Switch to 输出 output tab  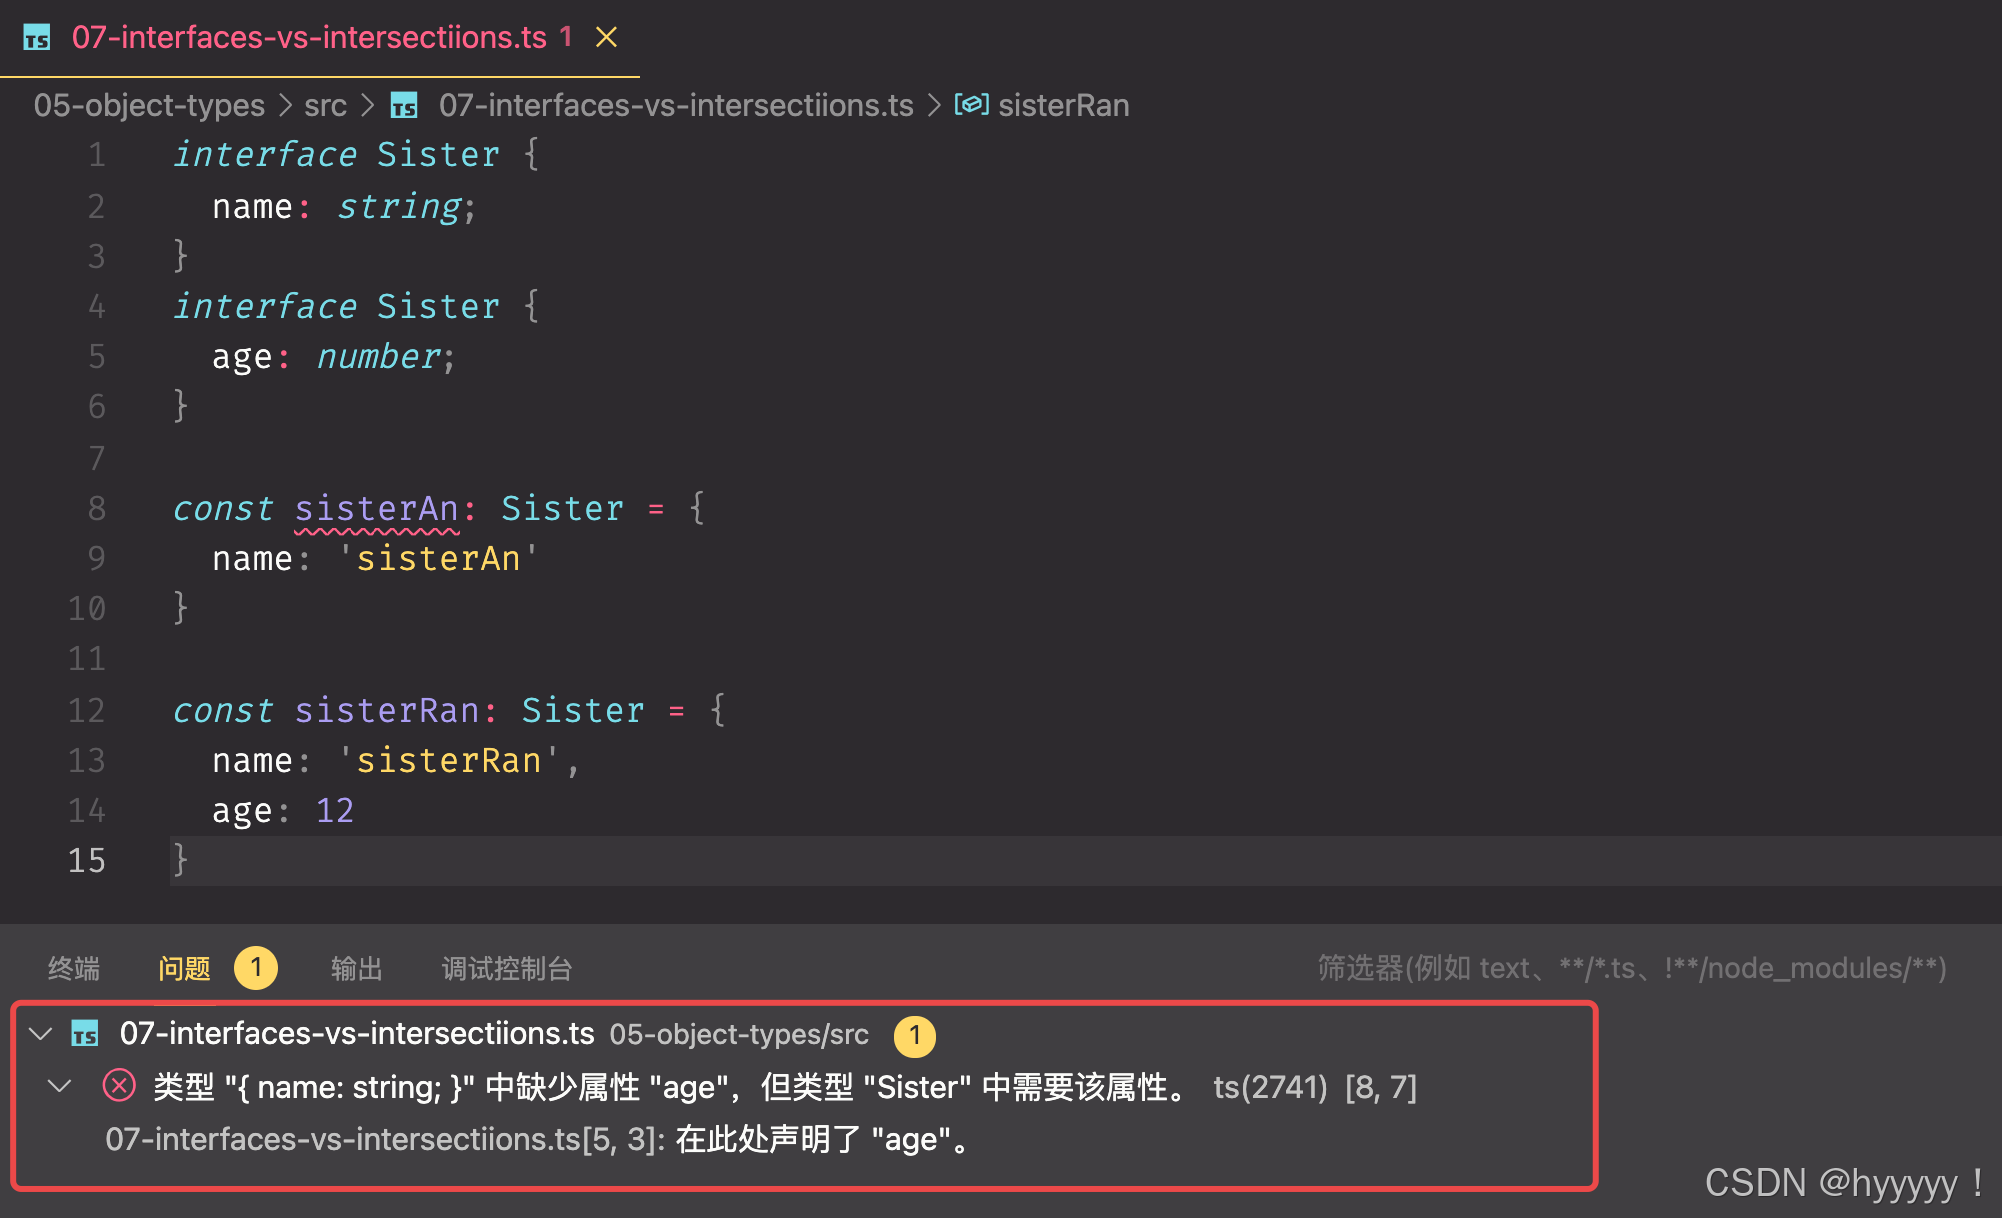pyautogui.click(x=357, y=968)
